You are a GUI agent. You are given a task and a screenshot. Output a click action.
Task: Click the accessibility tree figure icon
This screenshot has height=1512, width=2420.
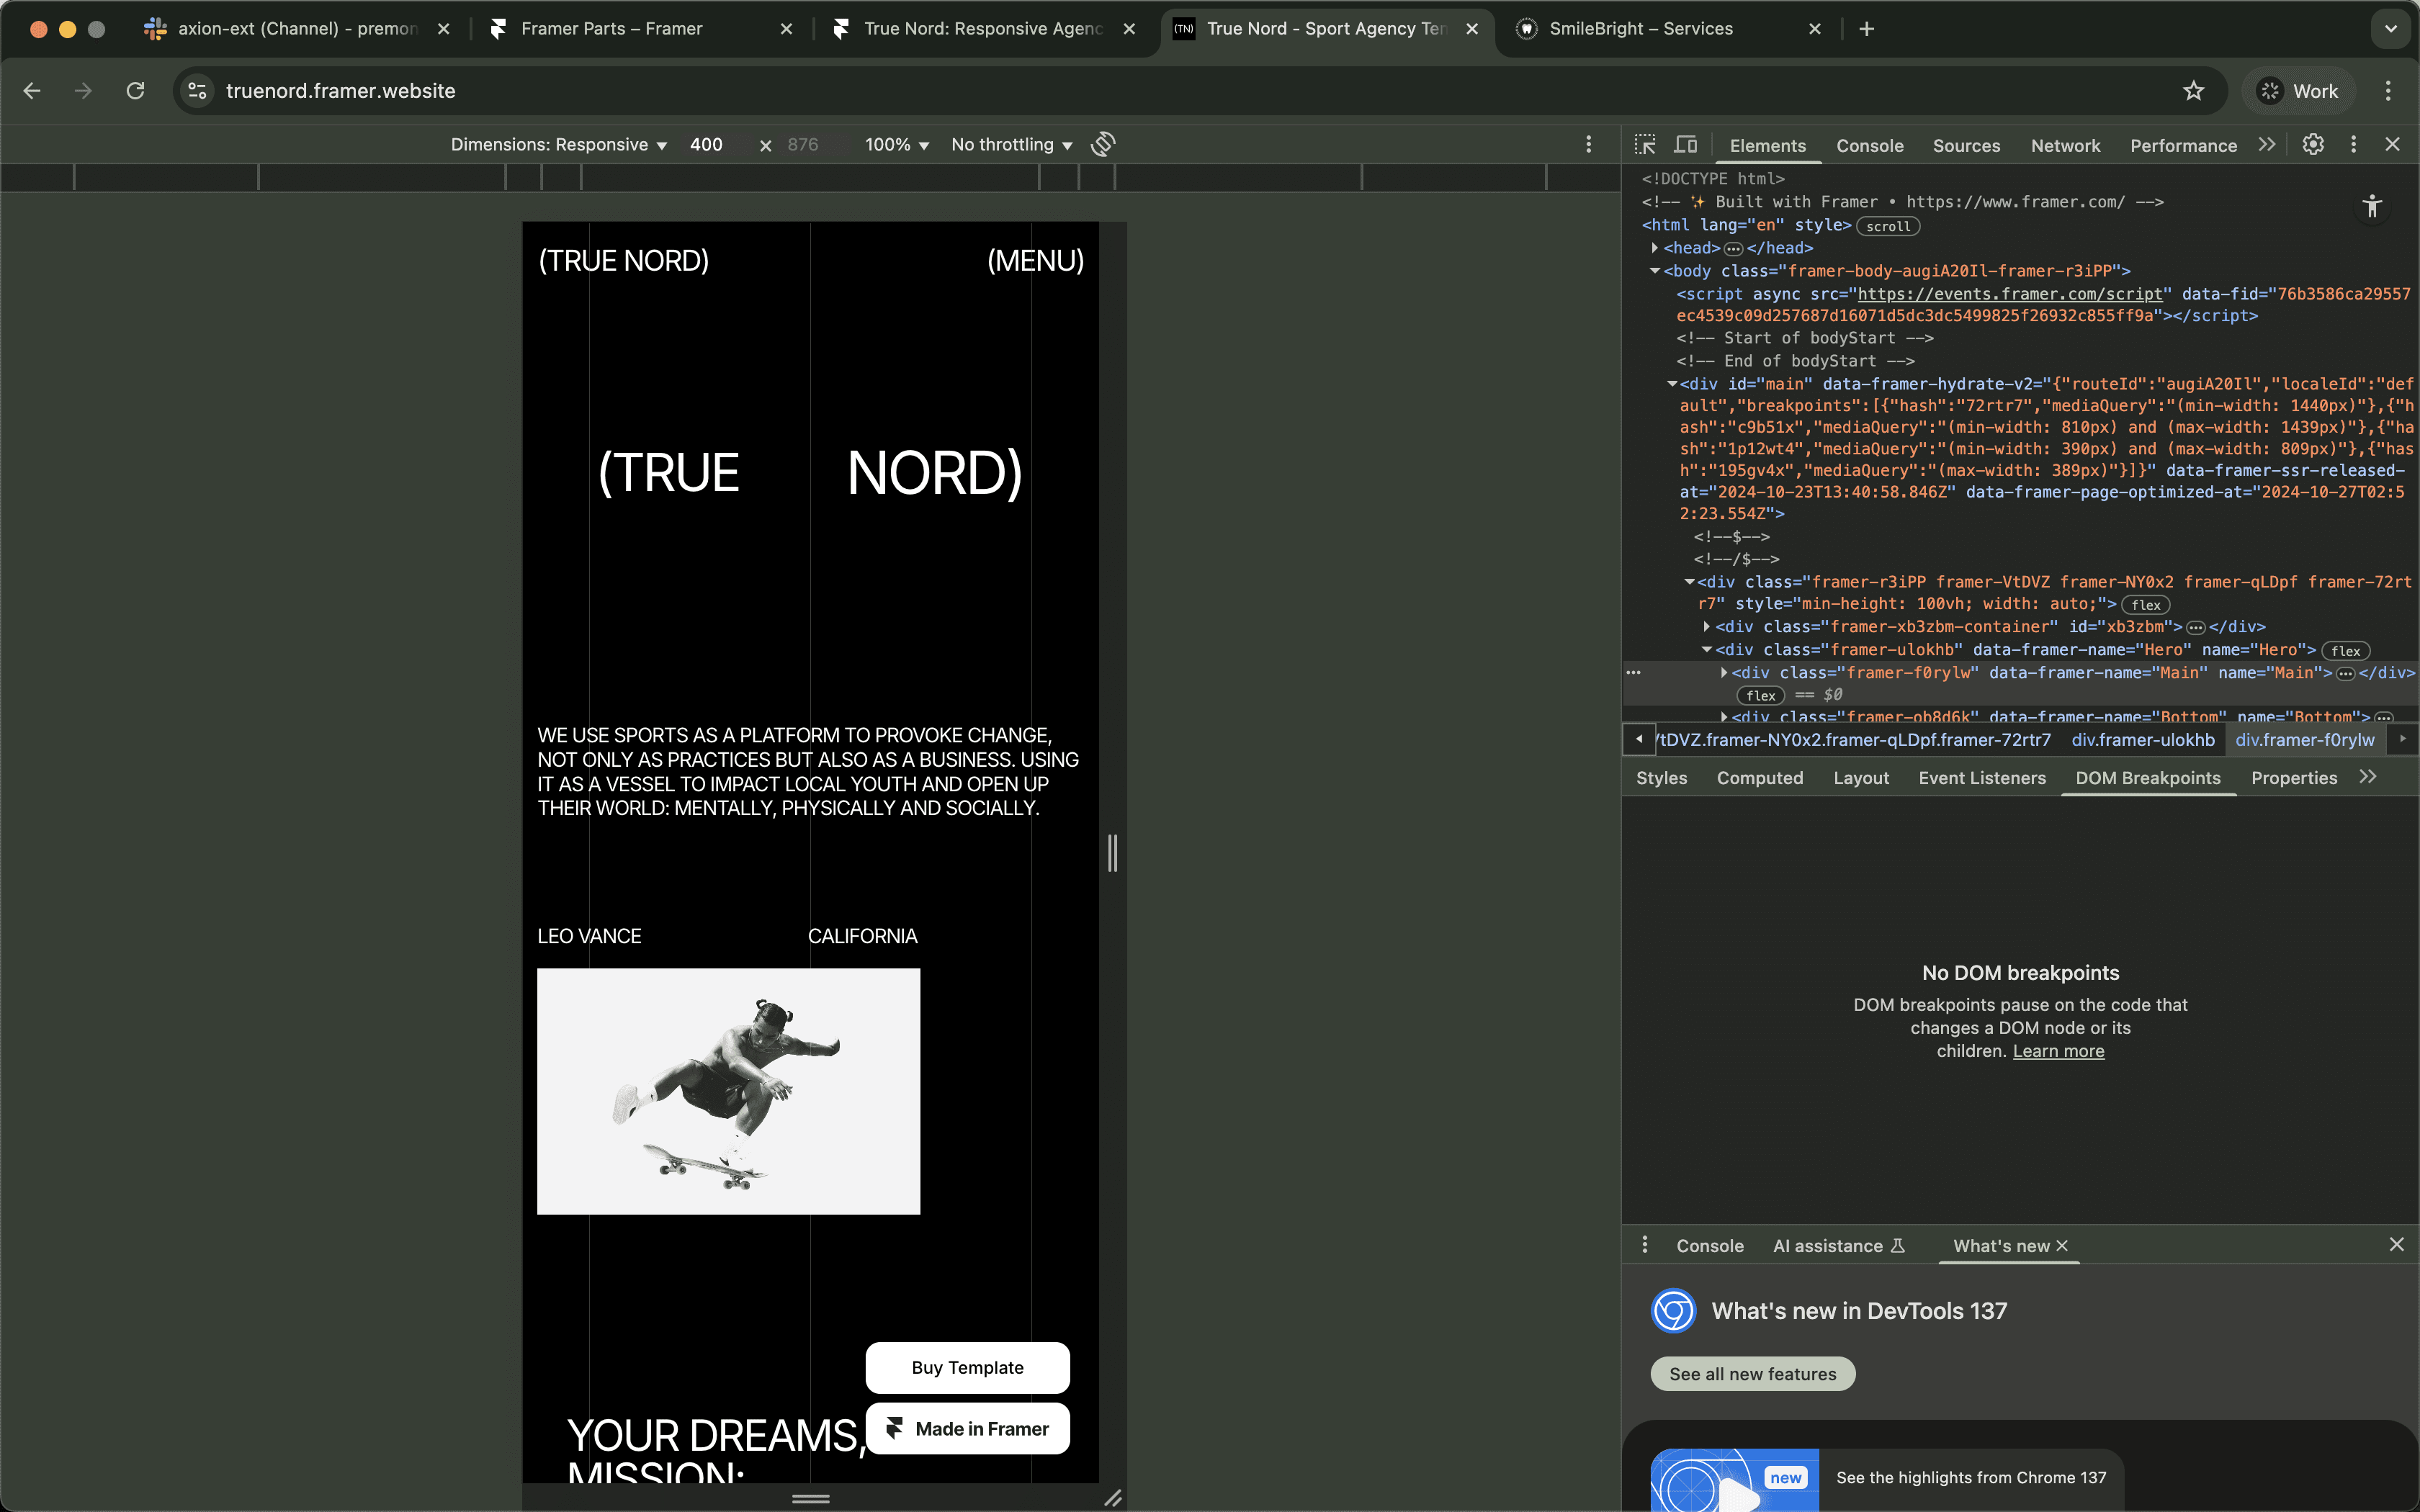2372,207
